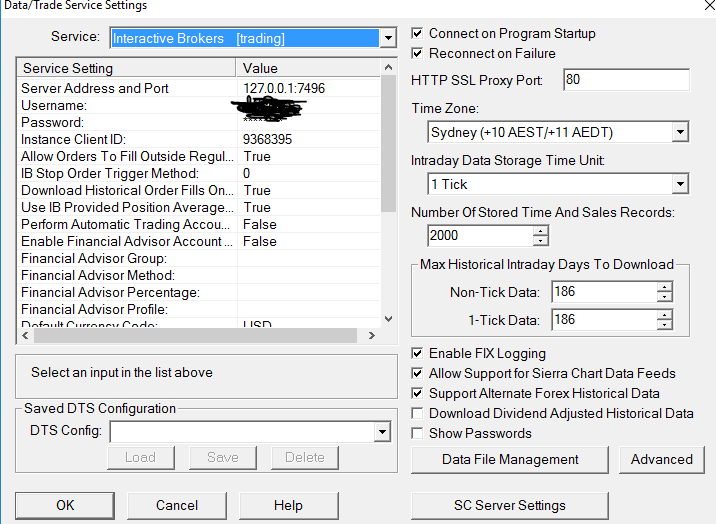Select Financial Advisor Method row
The width and height of the screenshot is (716, 524).
coord(199,275)
